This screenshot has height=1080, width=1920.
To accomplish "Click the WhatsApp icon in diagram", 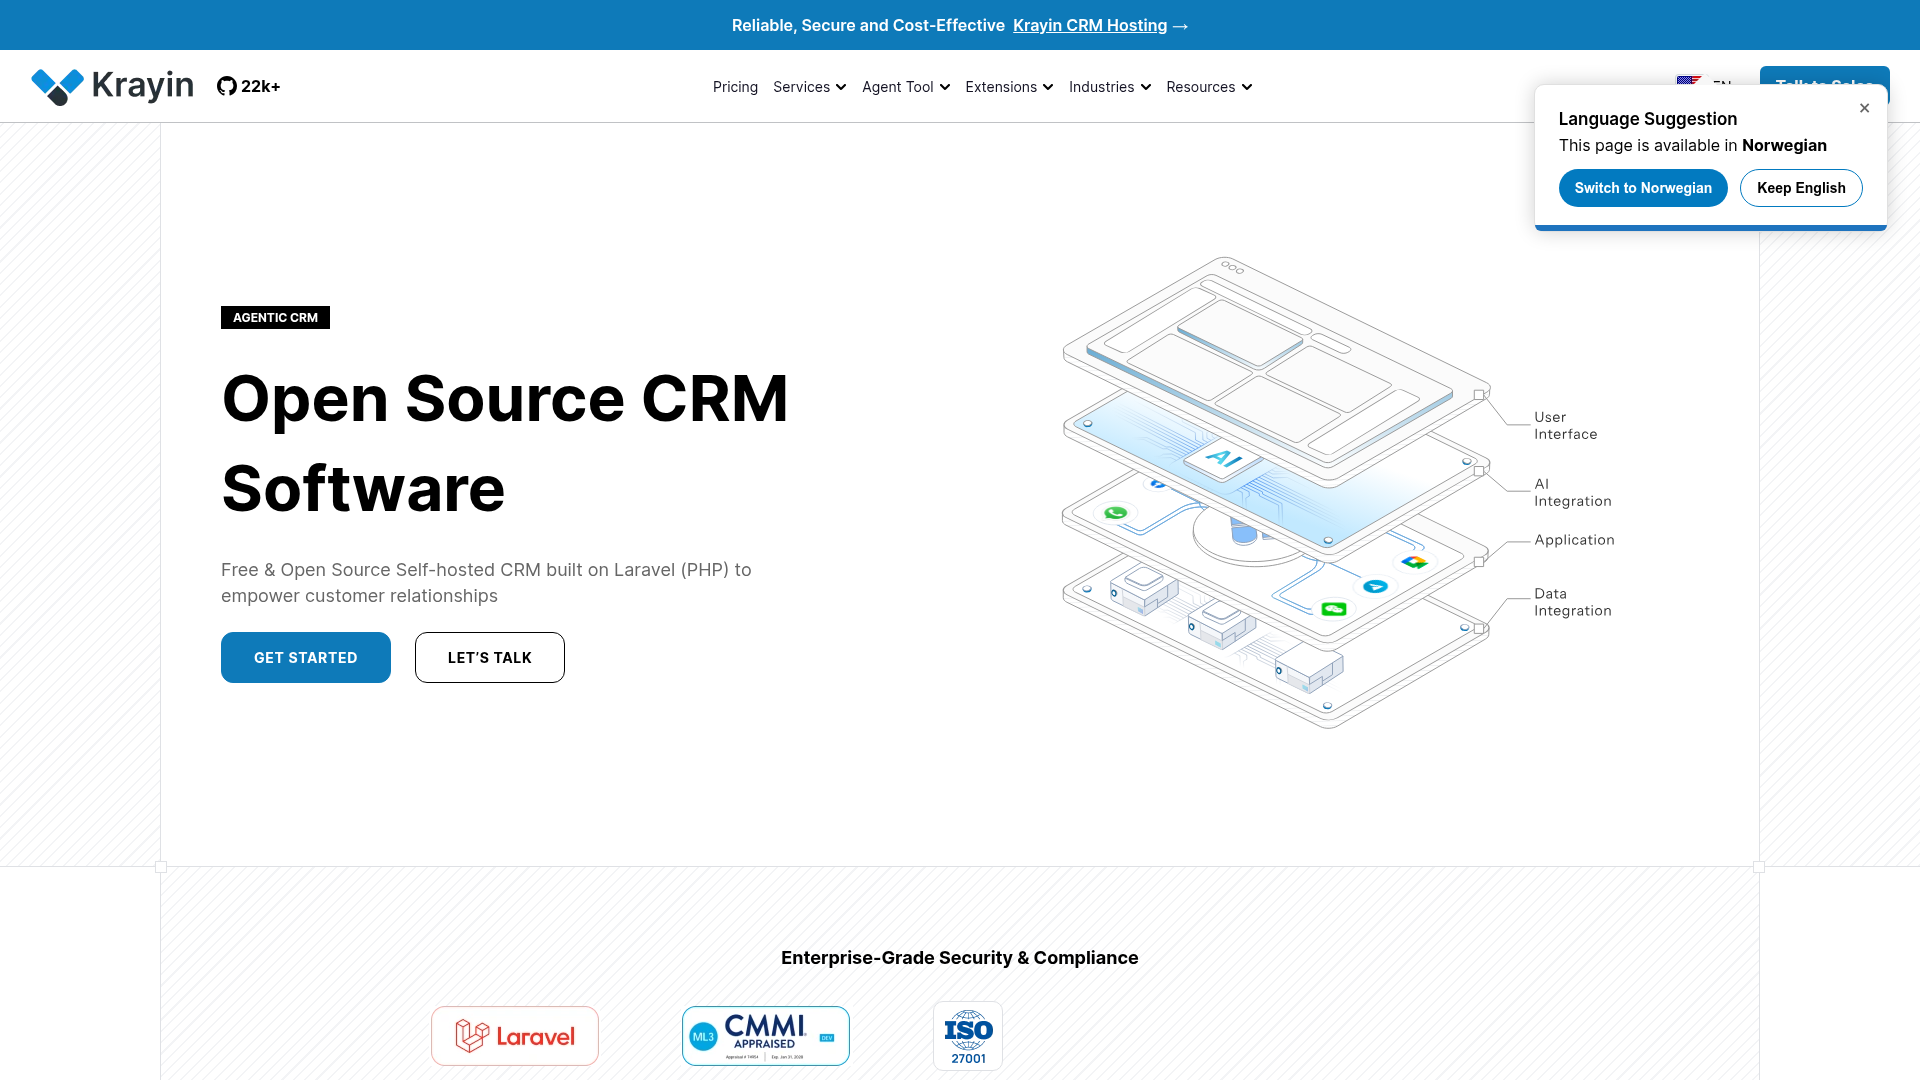I will (x=1115, y=513).
